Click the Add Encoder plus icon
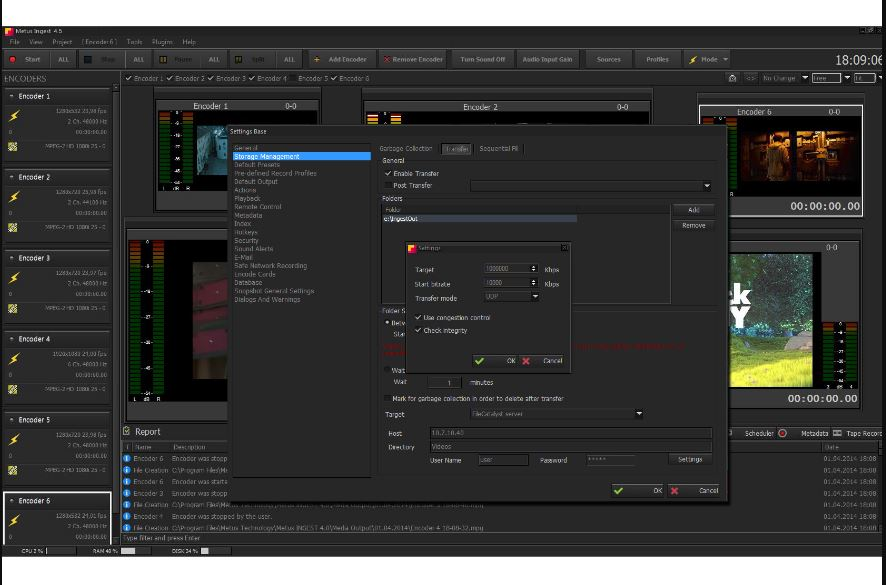Viewport: 886px width, 585px height. click(x=316, y=59)
